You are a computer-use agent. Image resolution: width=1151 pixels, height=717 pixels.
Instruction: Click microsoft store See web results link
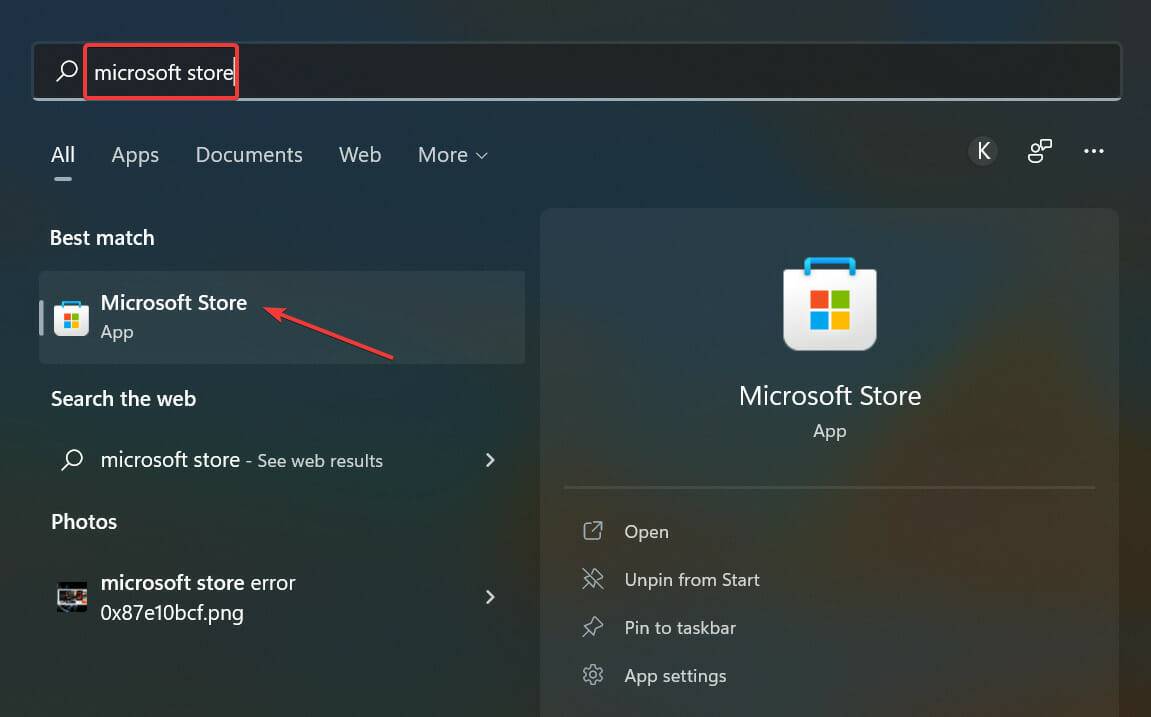tap(241, 460)
